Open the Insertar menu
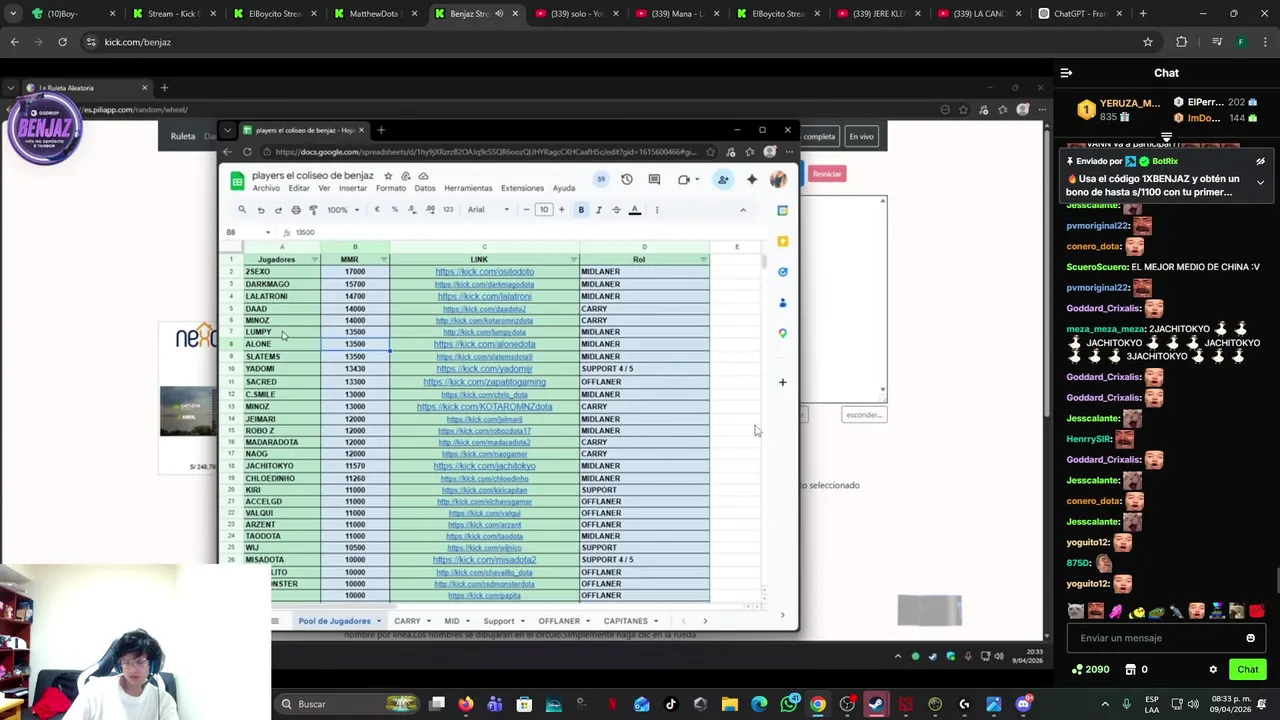This screenshot has height=720, width=1280. click(x=353, y=188)
